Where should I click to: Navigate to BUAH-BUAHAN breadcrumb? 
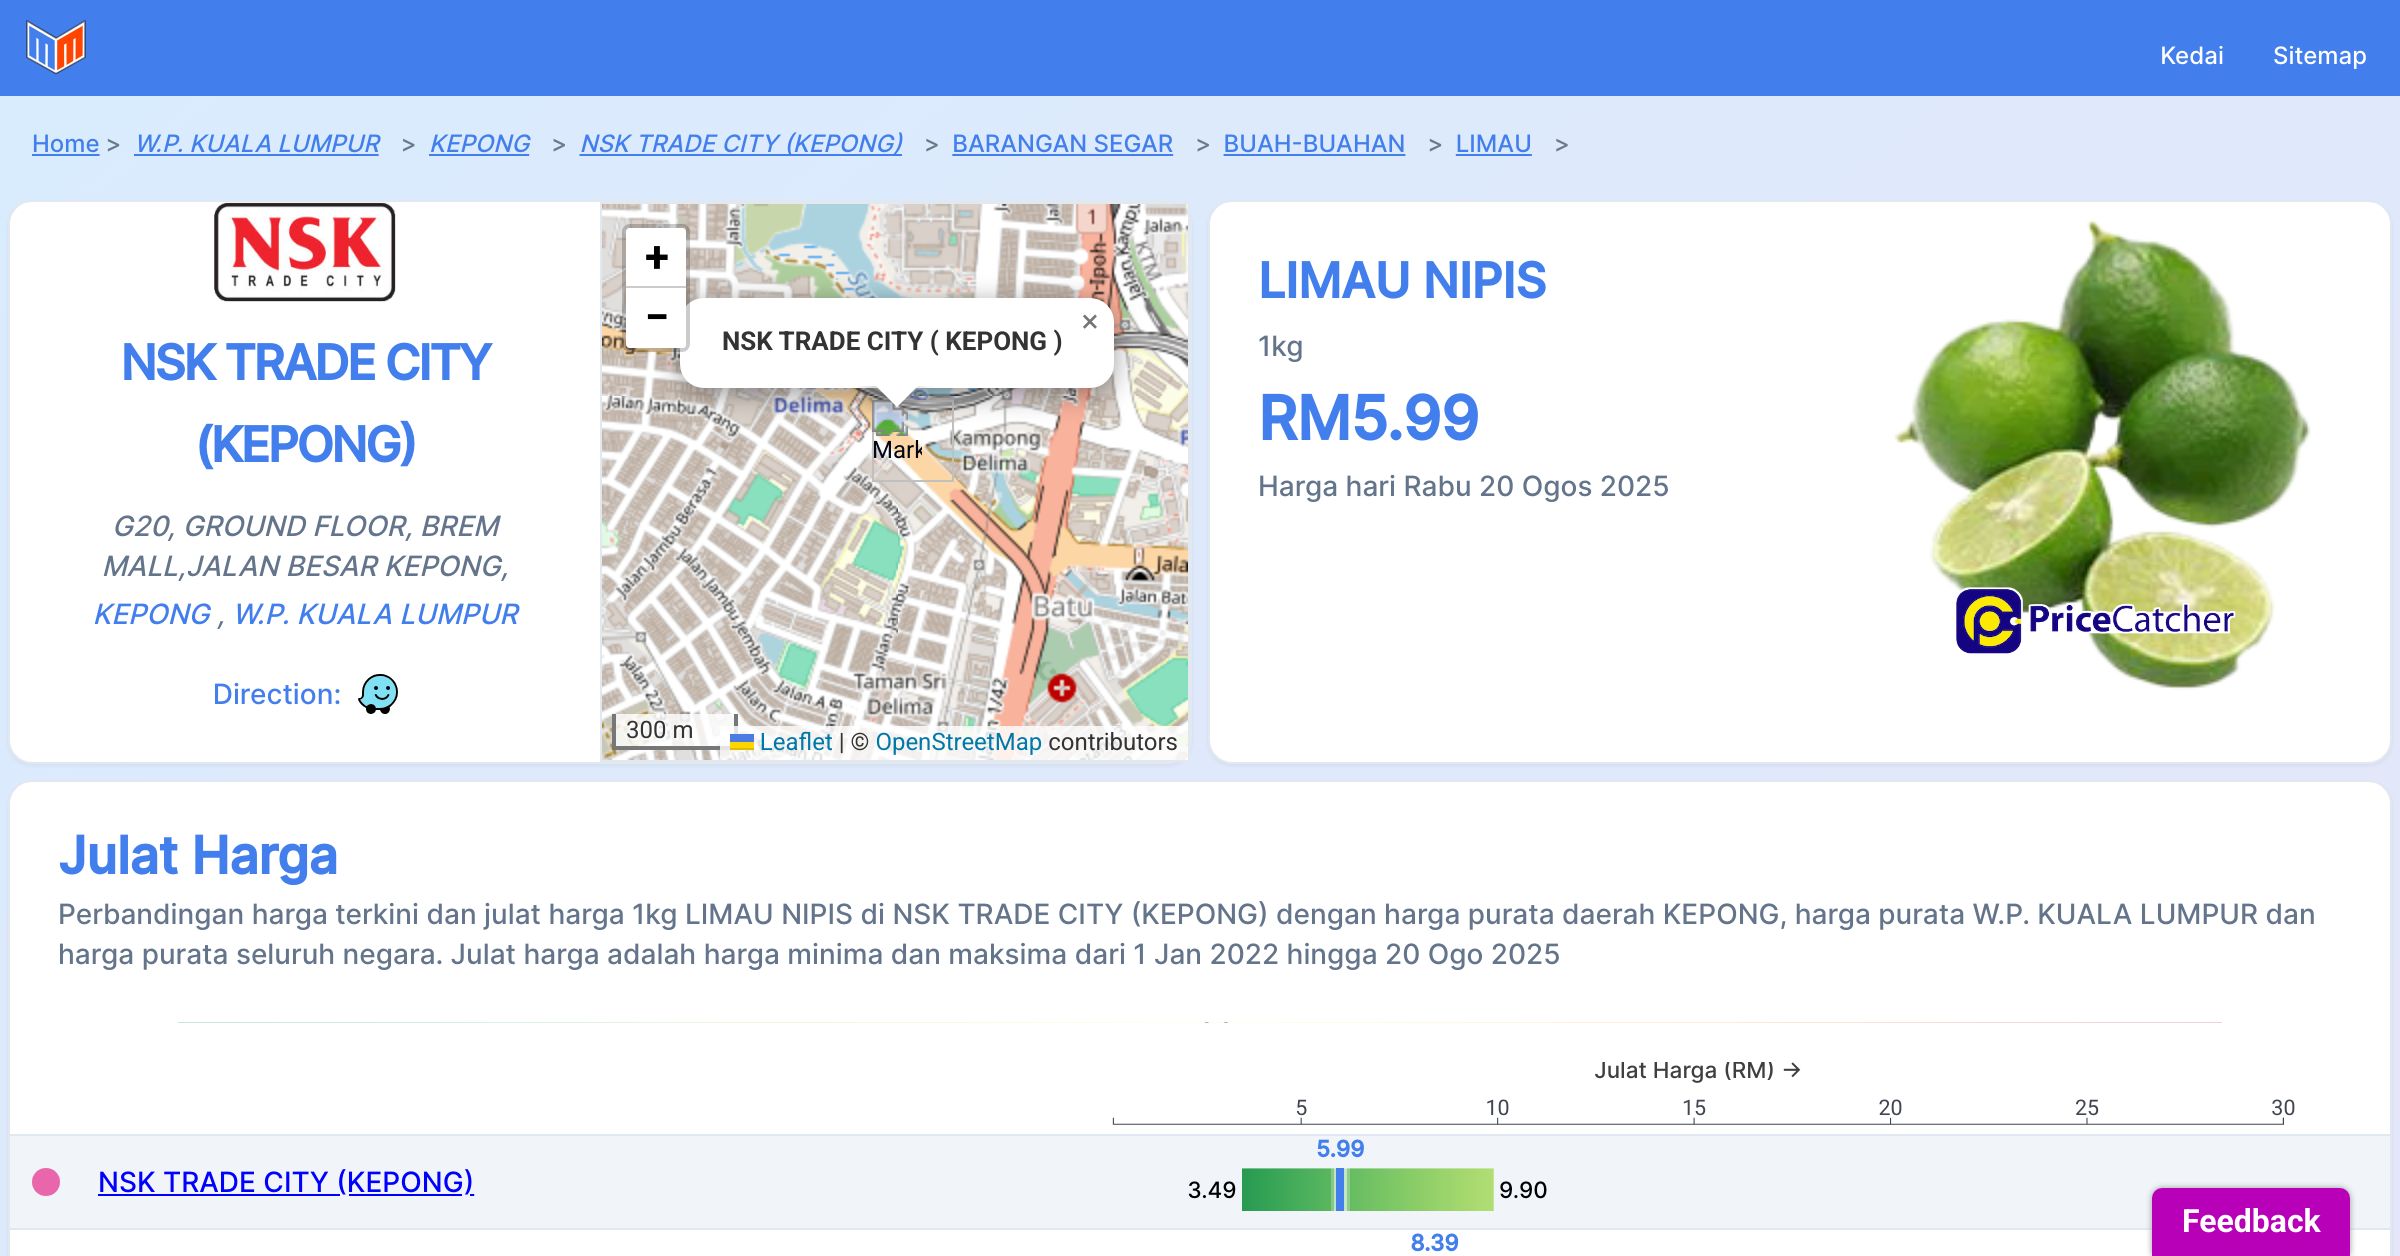(1314, 144)
